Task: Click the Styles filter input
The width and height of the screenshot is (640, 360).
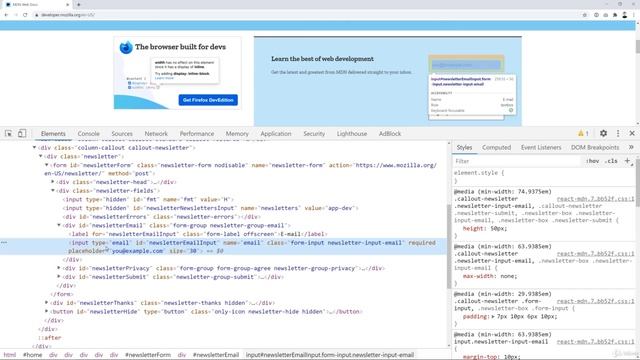Action: (x=516, y=161)
